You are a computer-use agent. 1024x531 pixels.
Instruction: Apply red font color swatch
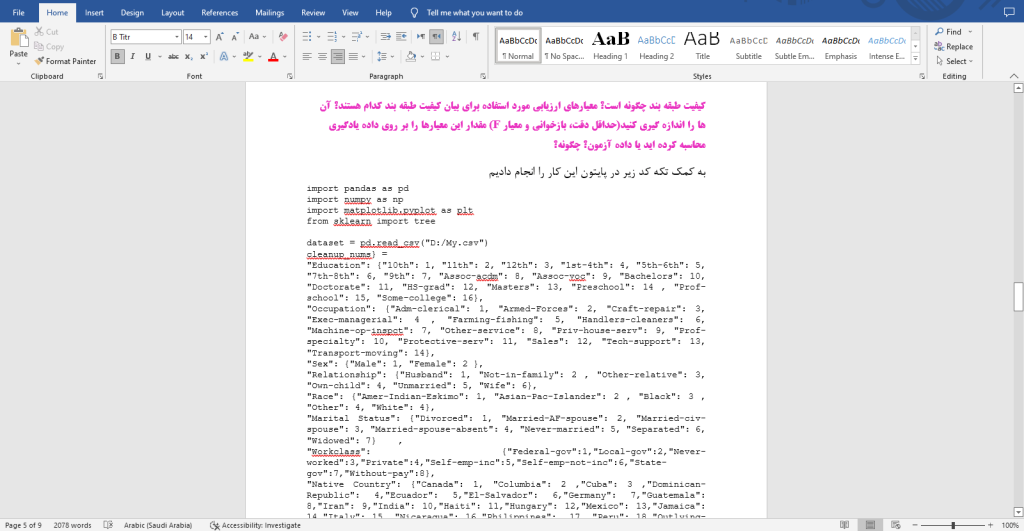click(x=273, y=57)
